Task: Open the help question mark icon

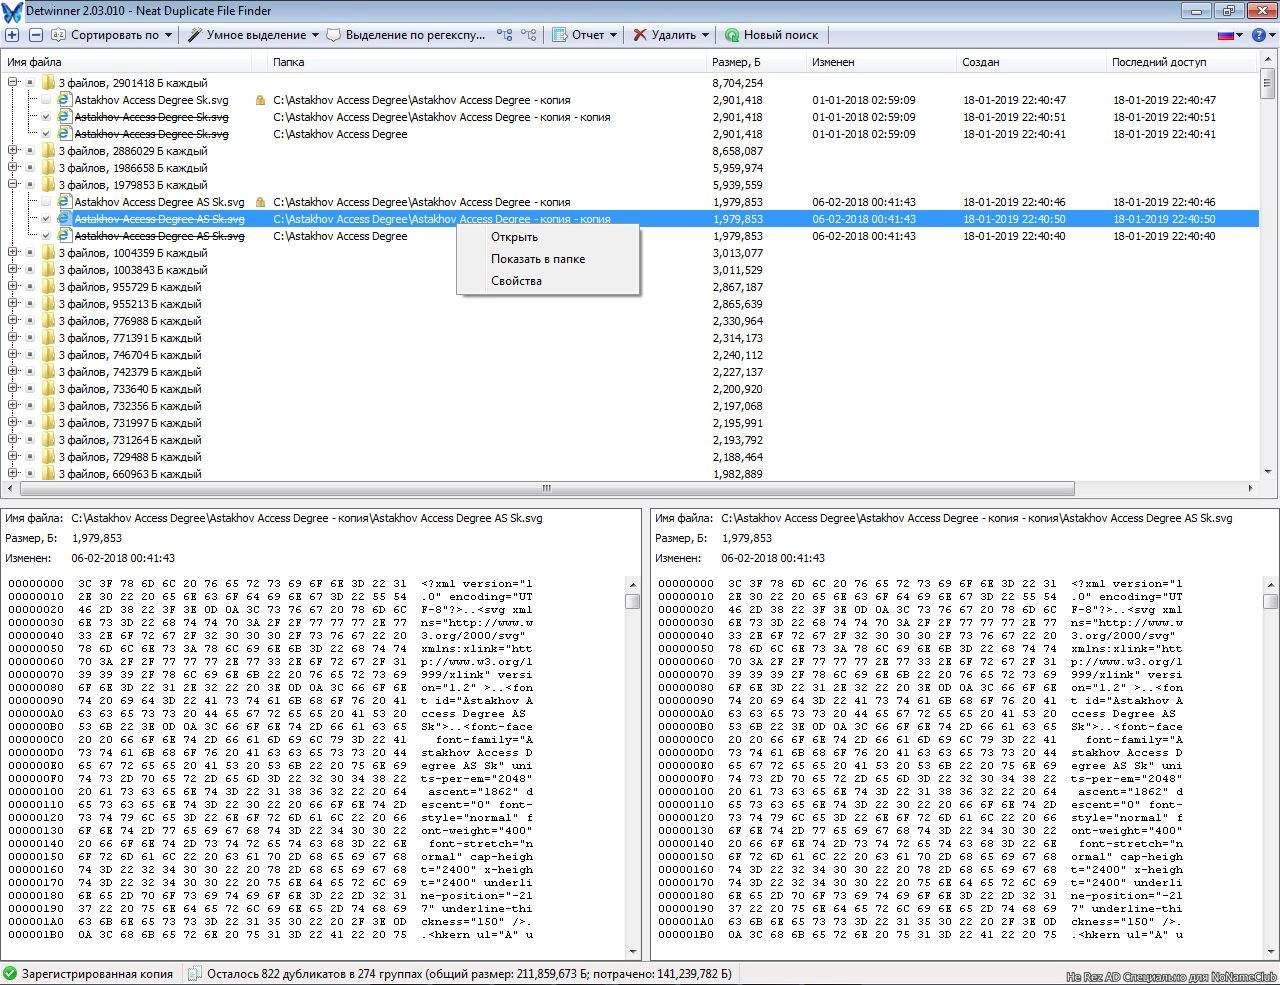Action: coord(1259,35)
